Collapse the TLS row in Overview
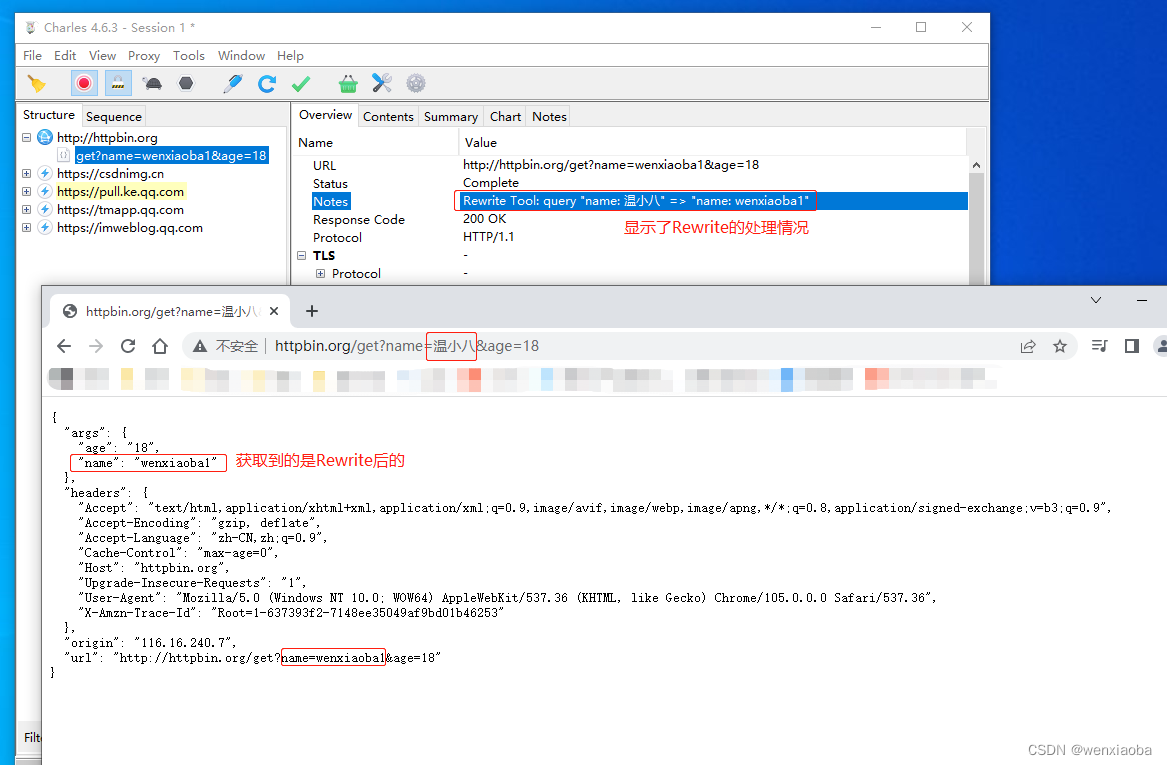Image resolution: width=1167 pixels, height=765 pixels. 302,255
